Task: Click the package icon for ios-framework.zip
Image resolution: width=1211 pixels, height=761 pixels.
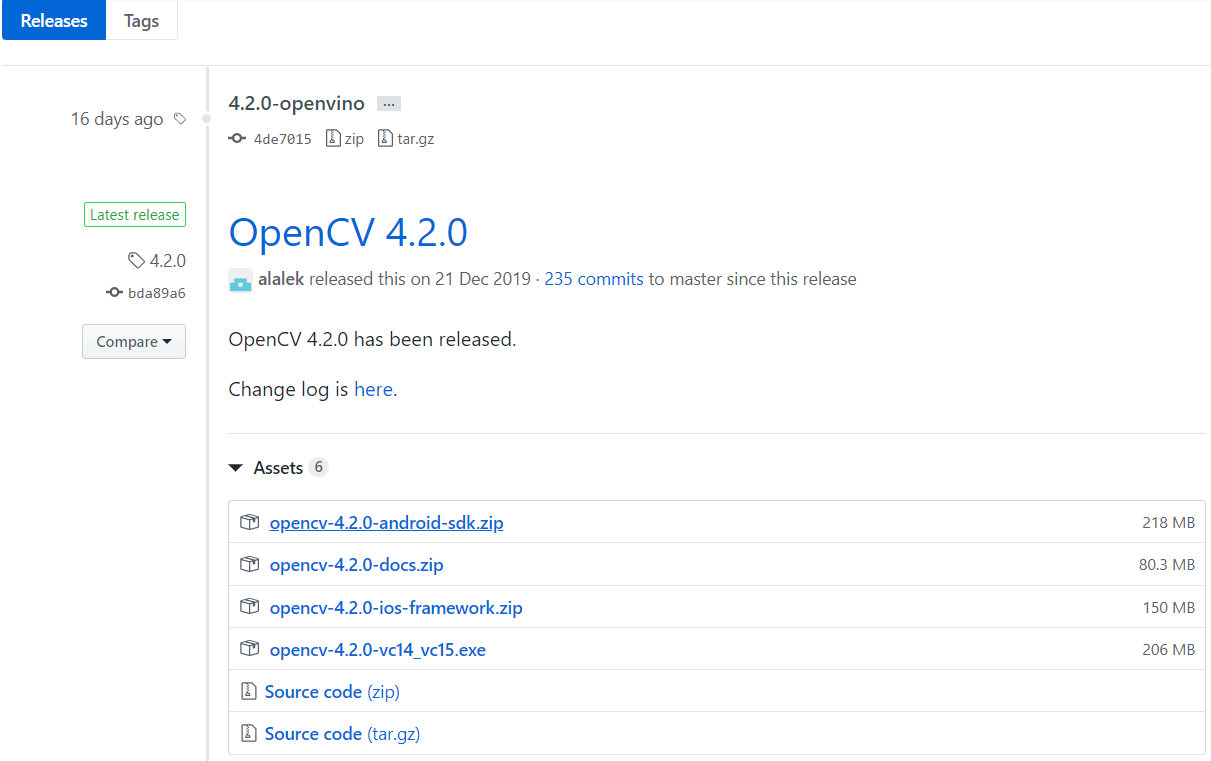Action: (x=250, y=607)
